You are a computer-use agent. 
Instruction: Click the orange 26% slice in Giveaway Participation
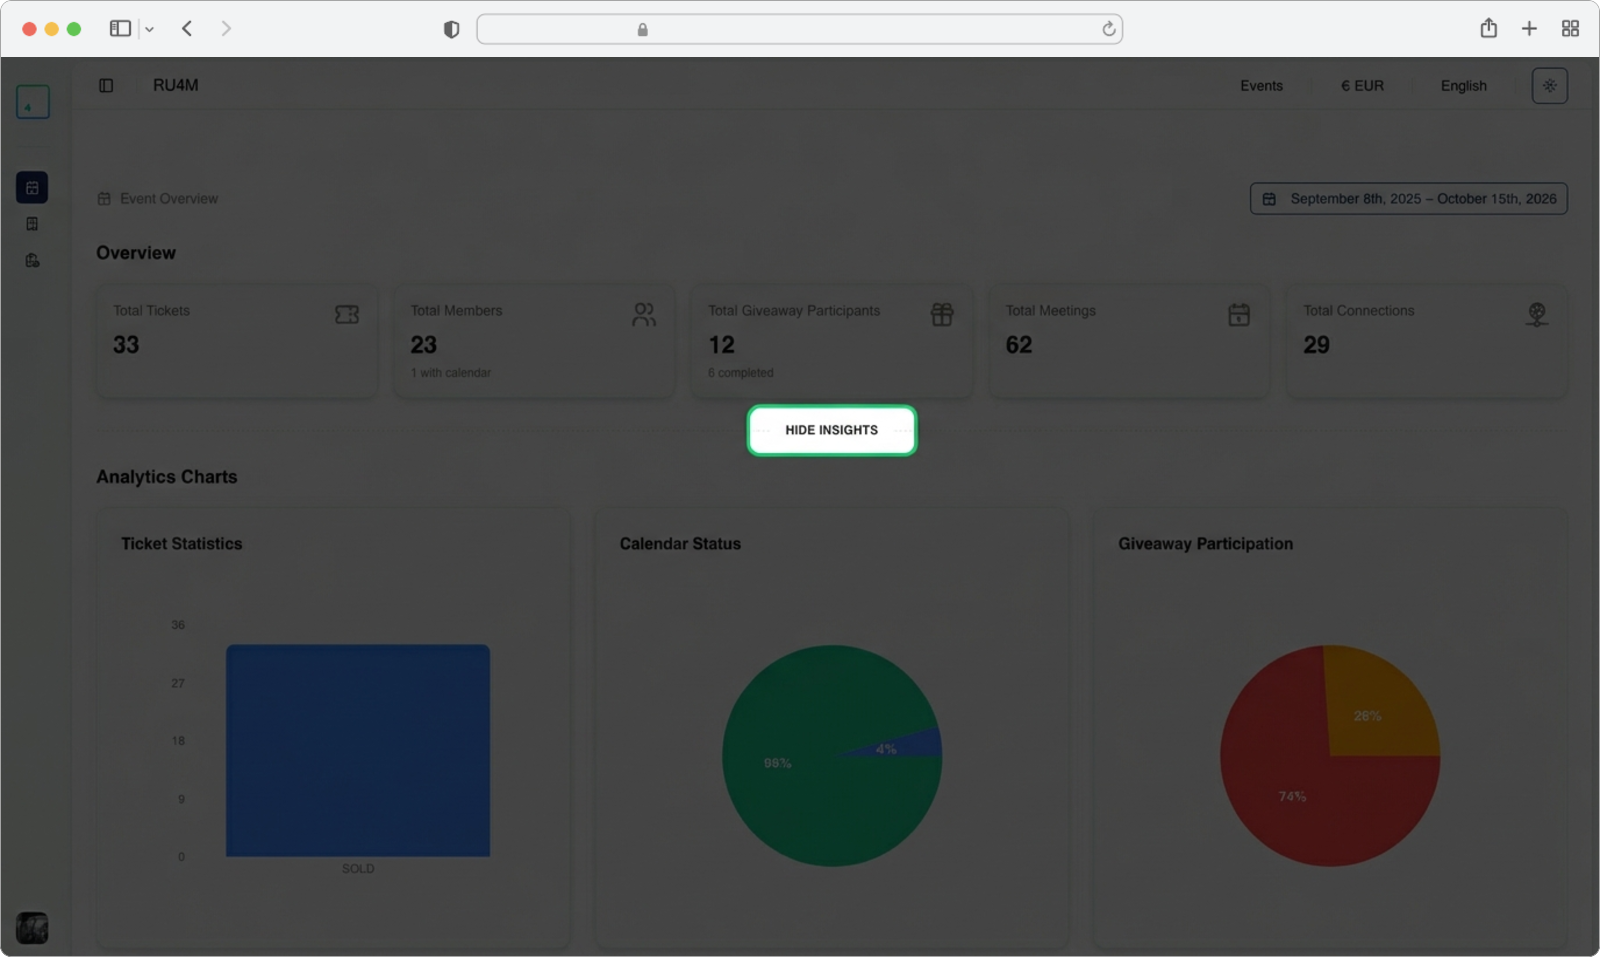click(1375, 705)
